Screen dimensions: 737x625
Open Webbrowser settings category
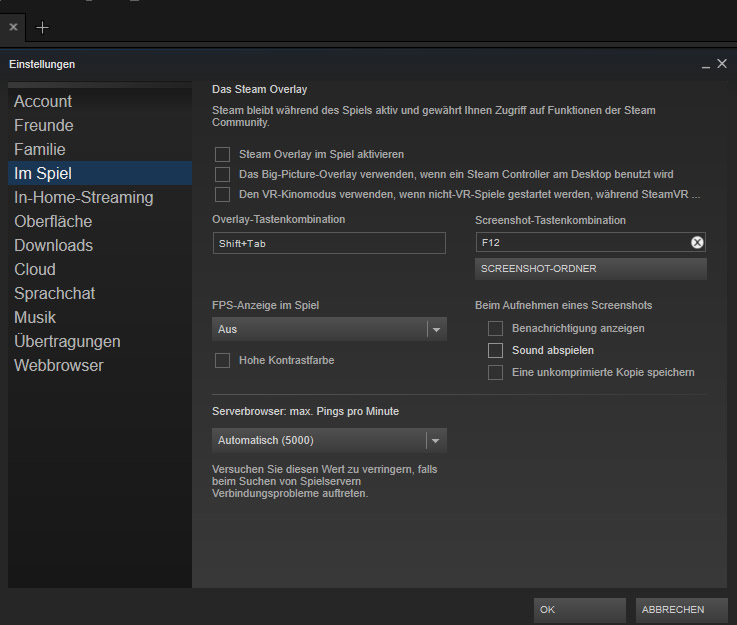pyautogui.click(x=100, y=365)
